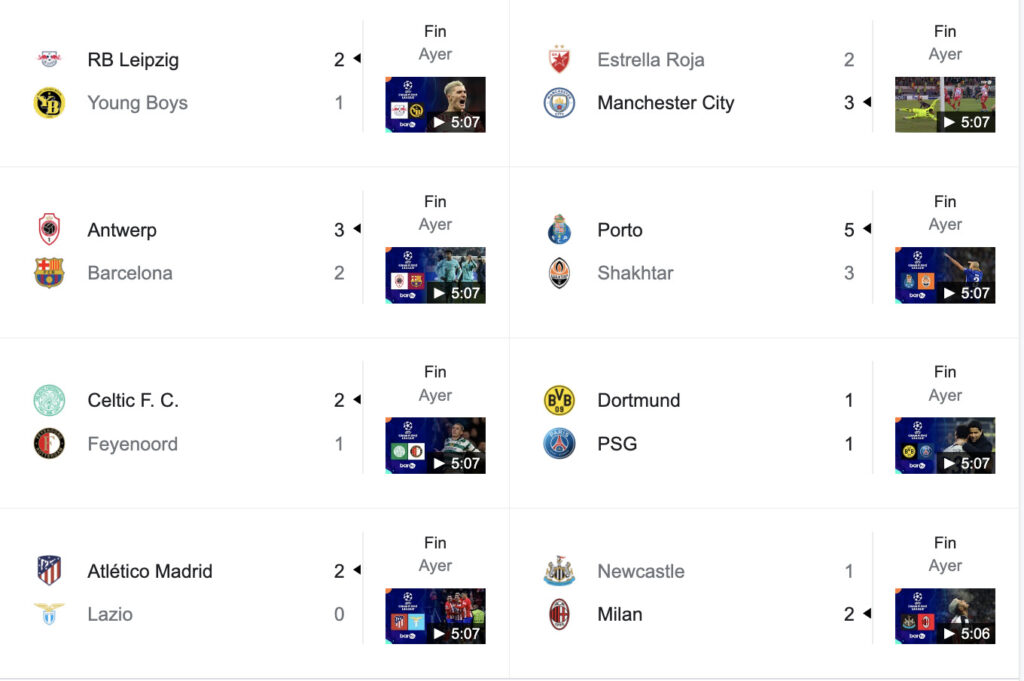Click the RB Leipzig club crest

49,59
